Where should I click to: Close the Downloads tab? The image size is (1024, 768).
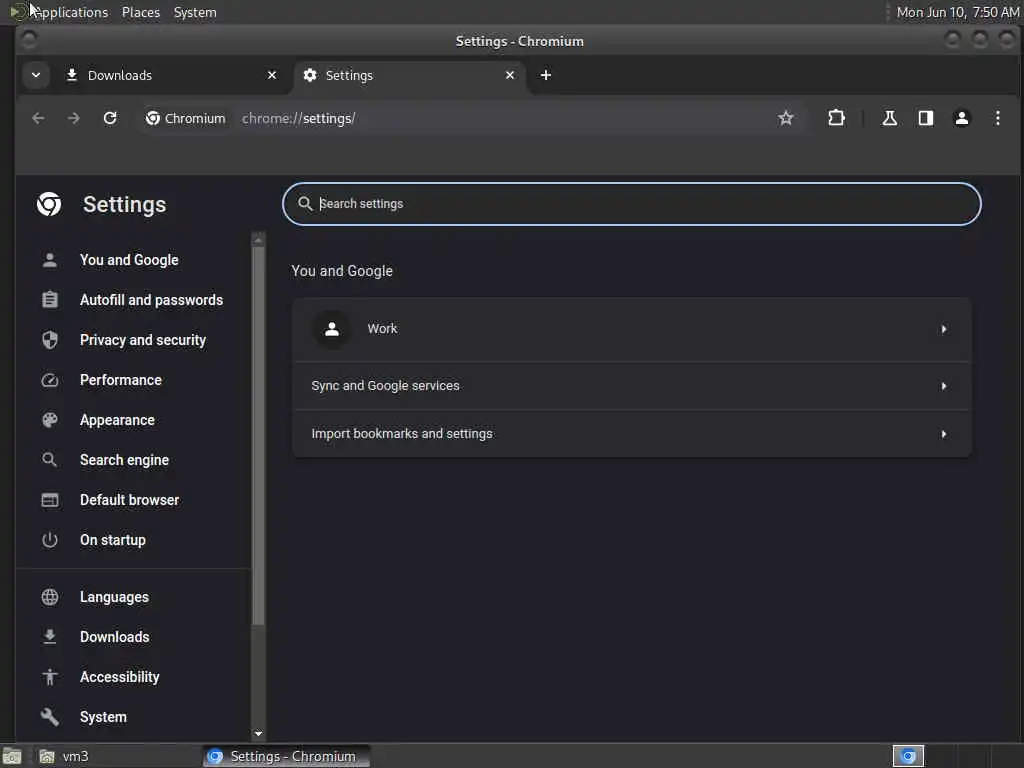[272, 75]
